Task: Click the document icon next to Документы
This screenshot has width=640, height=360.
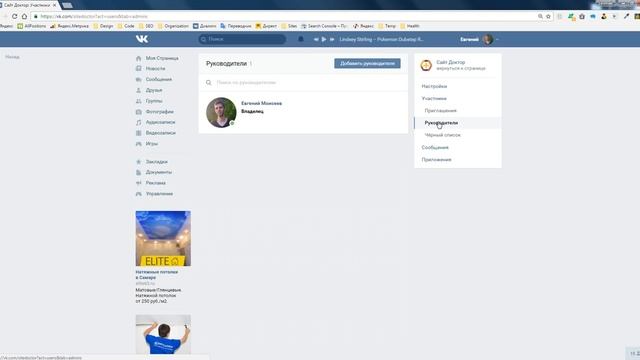Action: (x=138, y=172)
